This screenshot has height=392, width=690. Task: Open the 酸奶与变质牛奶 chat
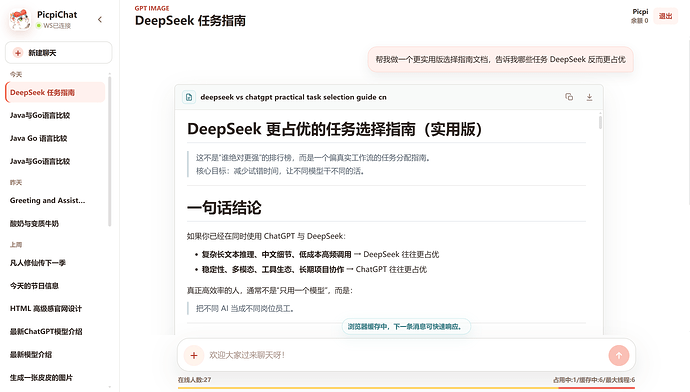55,223
